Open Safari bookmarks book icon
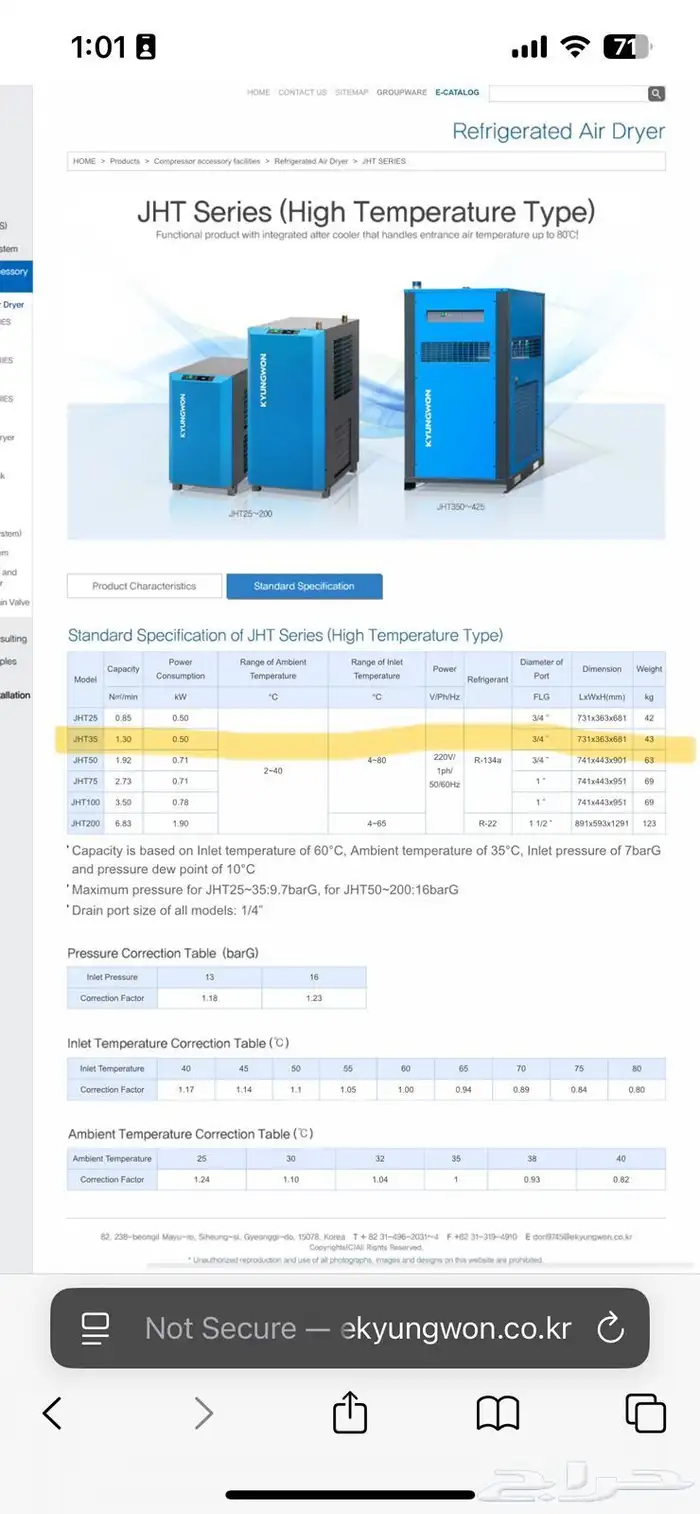This screenshot has height=1514, width=700. coord(498,1412)
